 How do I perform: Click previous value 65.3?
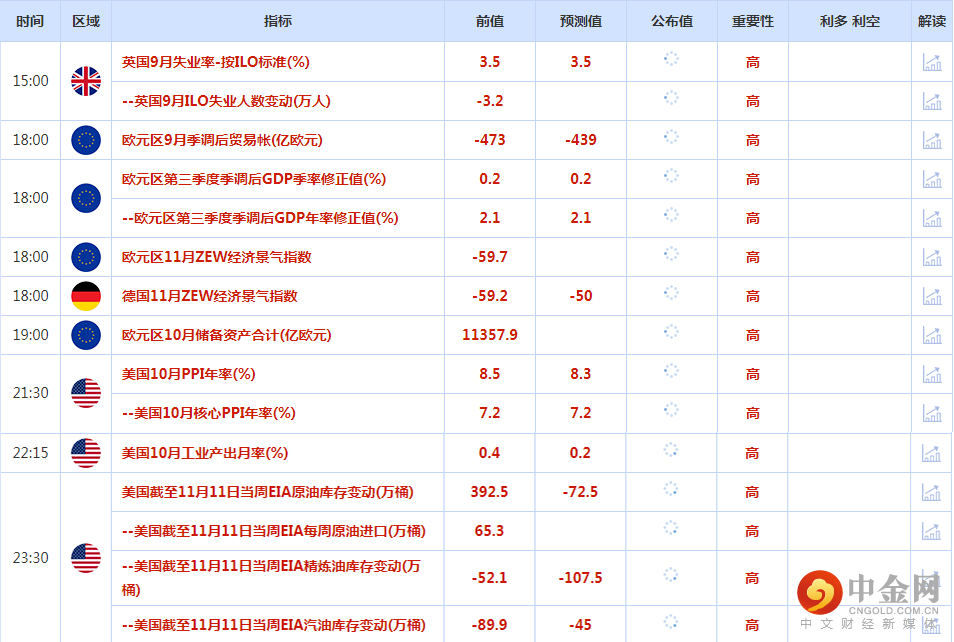[x=489, y=531]
